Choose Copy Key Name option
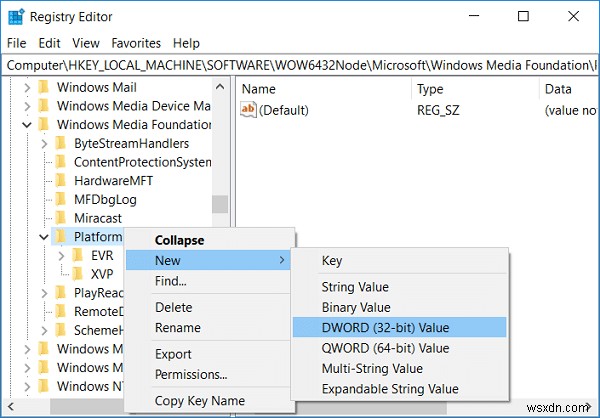This screenshot has height=418, width=600. click(210, 401)
